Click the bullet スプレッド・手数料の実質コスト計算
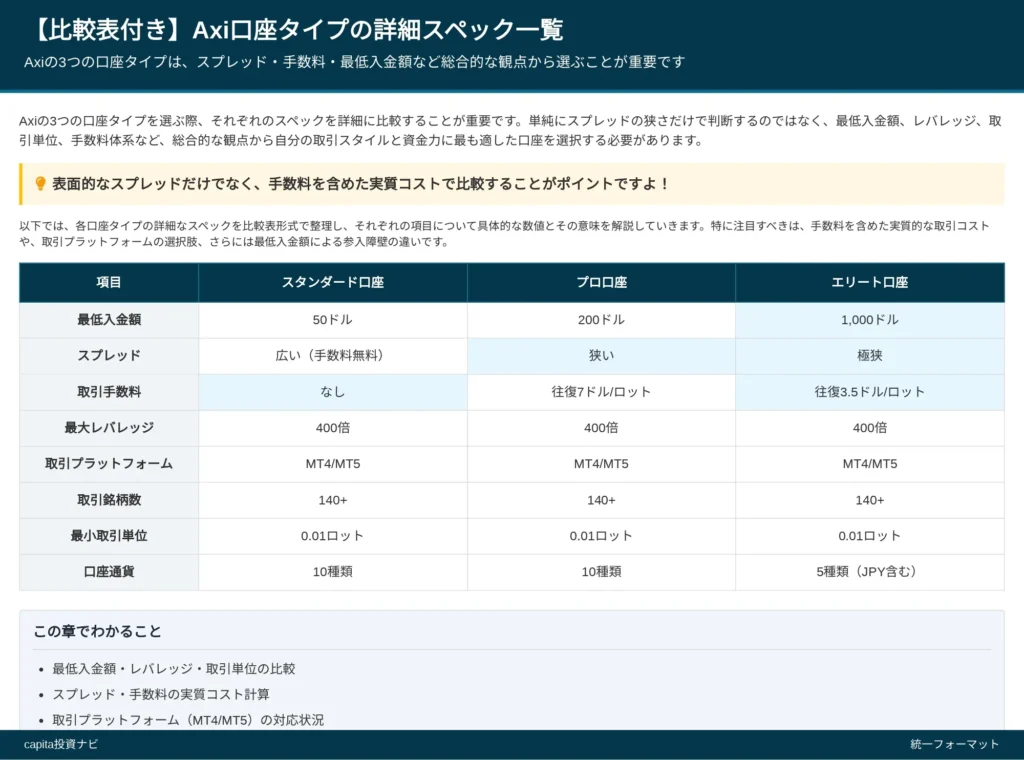1024x760 pixels. 161,694
